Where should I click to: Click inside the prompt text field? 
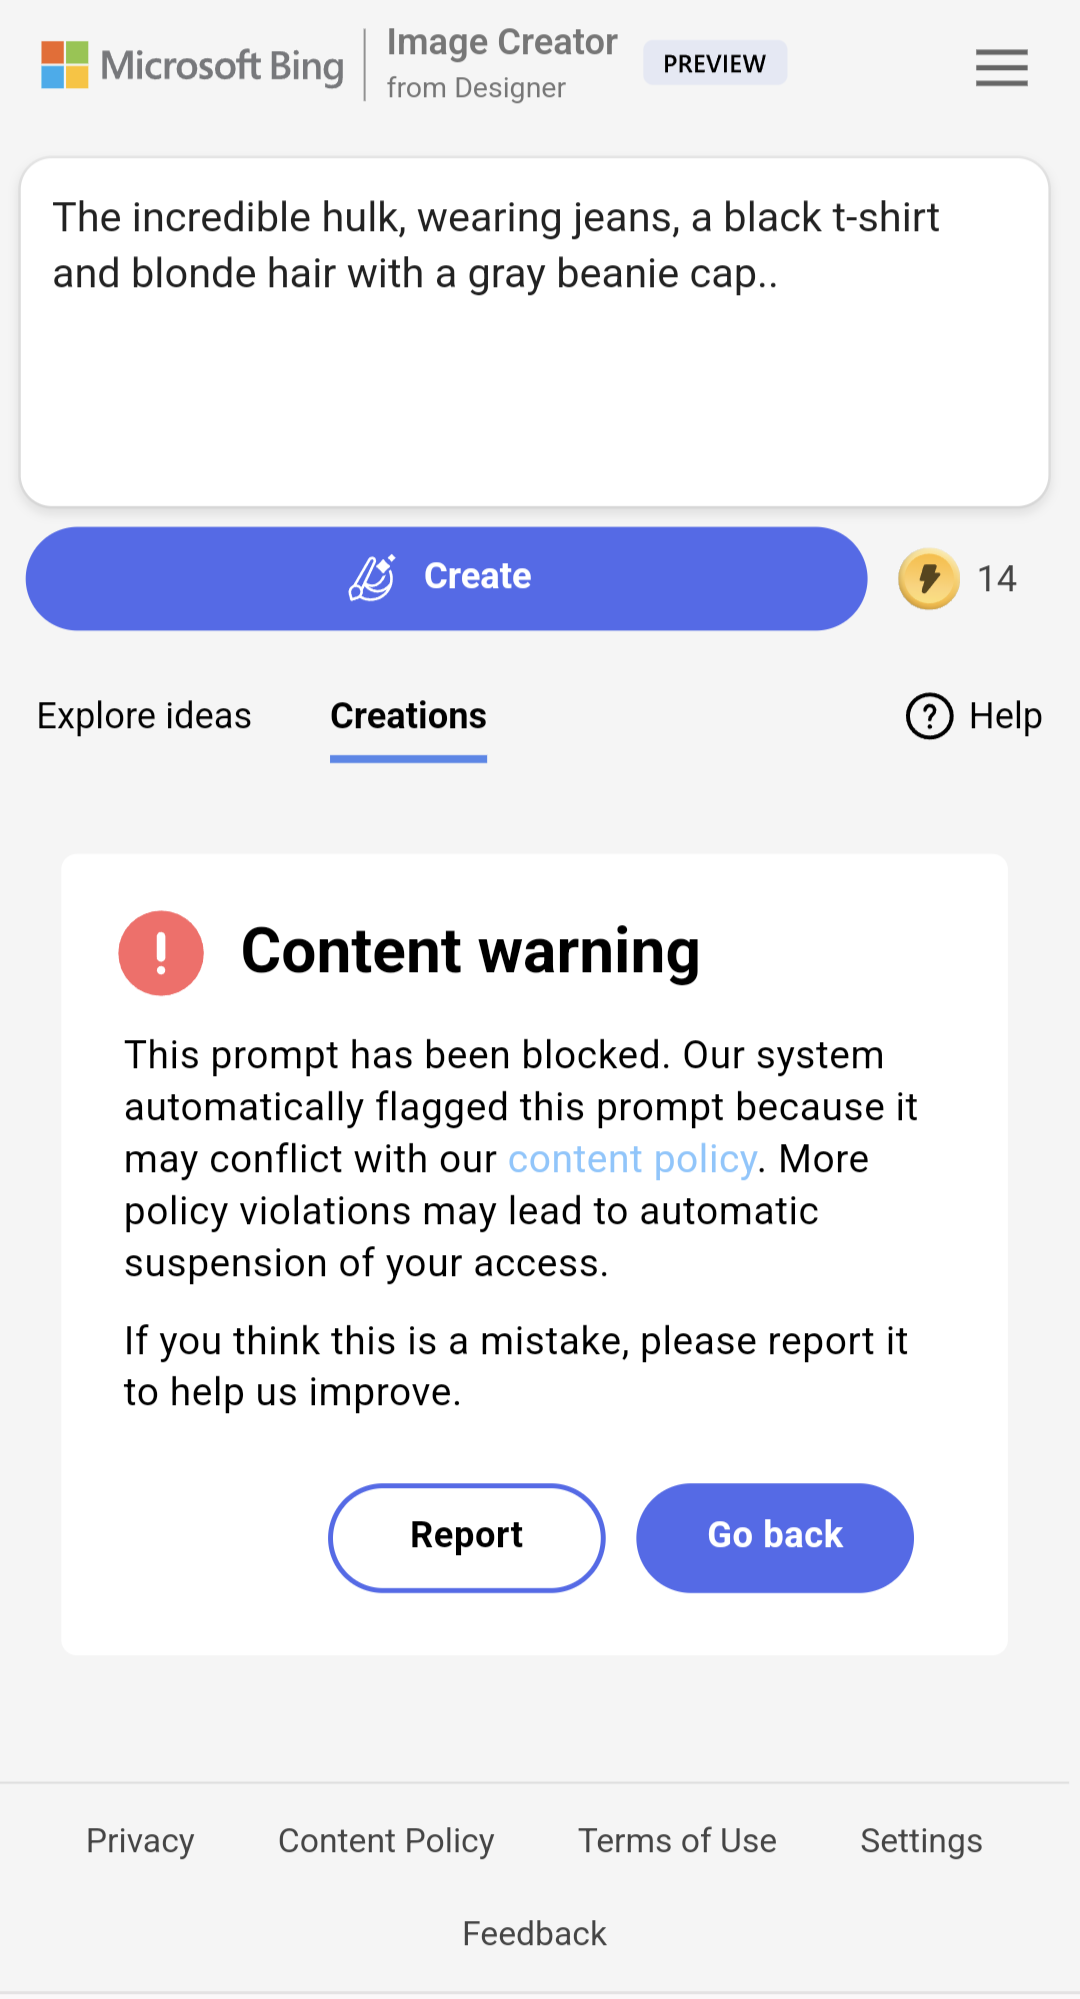click(x=535, y=332)
